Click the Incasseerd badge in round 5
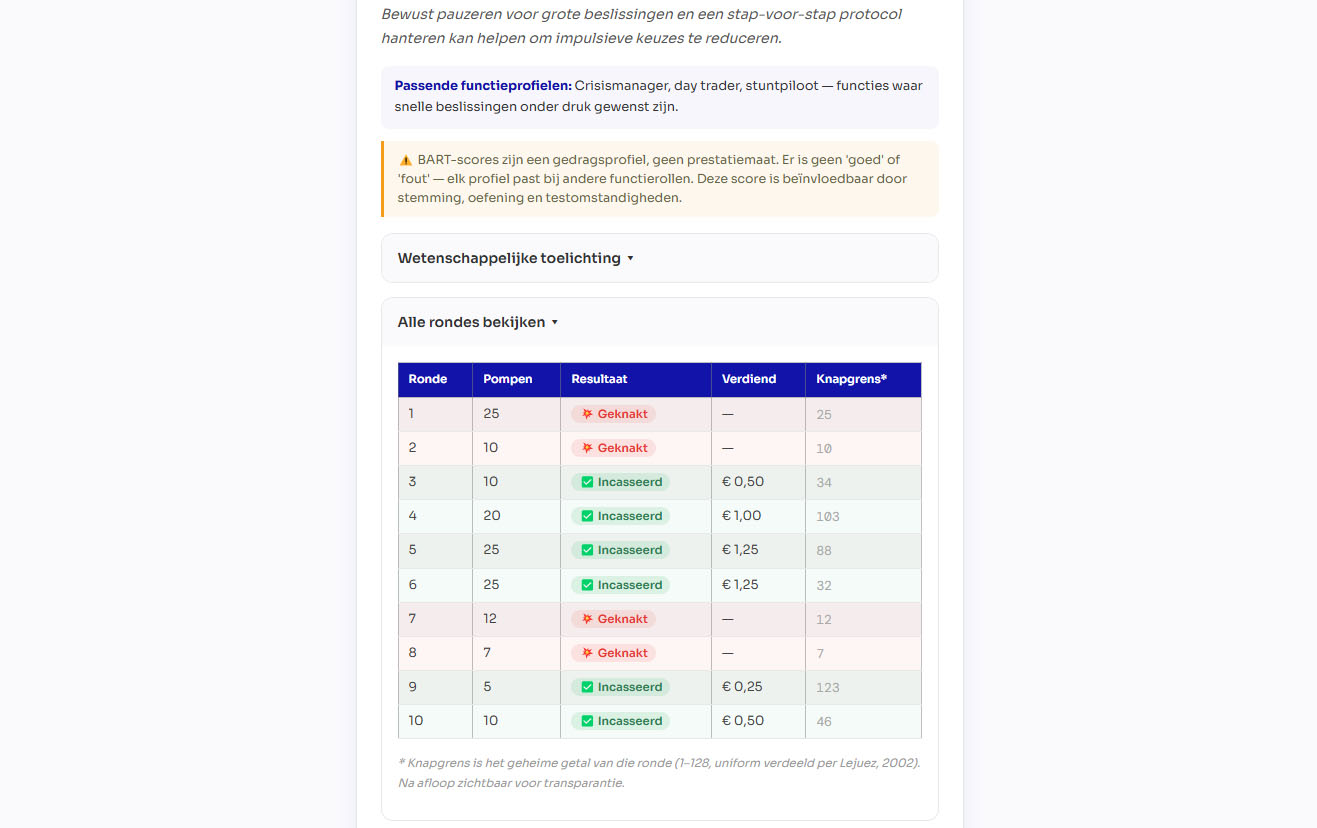This screenshot has width=1317, height=828. click(x=620, y=550)
